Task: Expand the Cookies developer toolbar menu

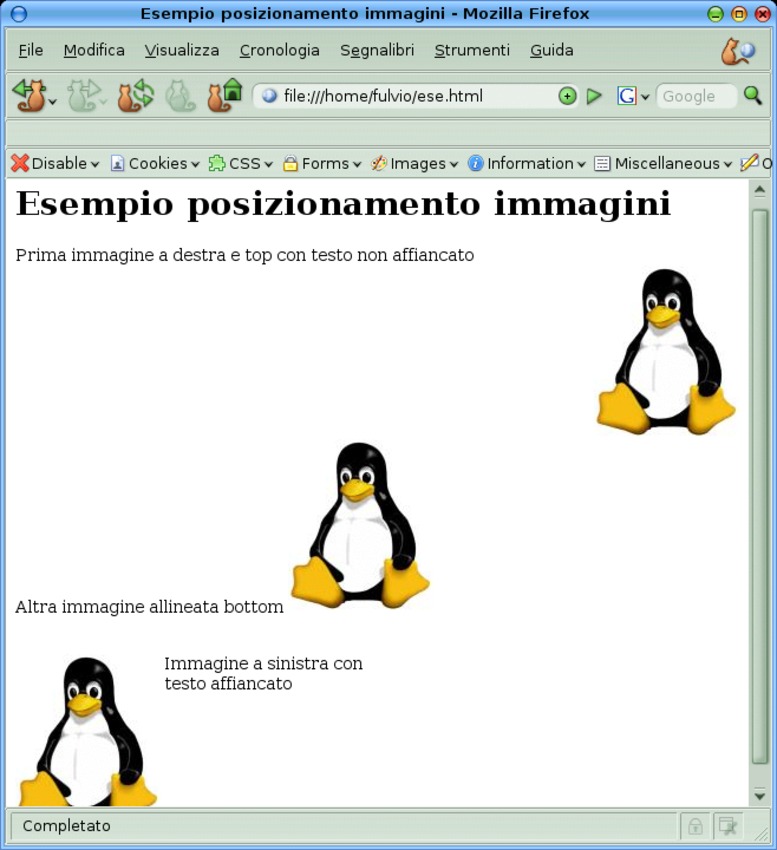Action: point(155,163)
